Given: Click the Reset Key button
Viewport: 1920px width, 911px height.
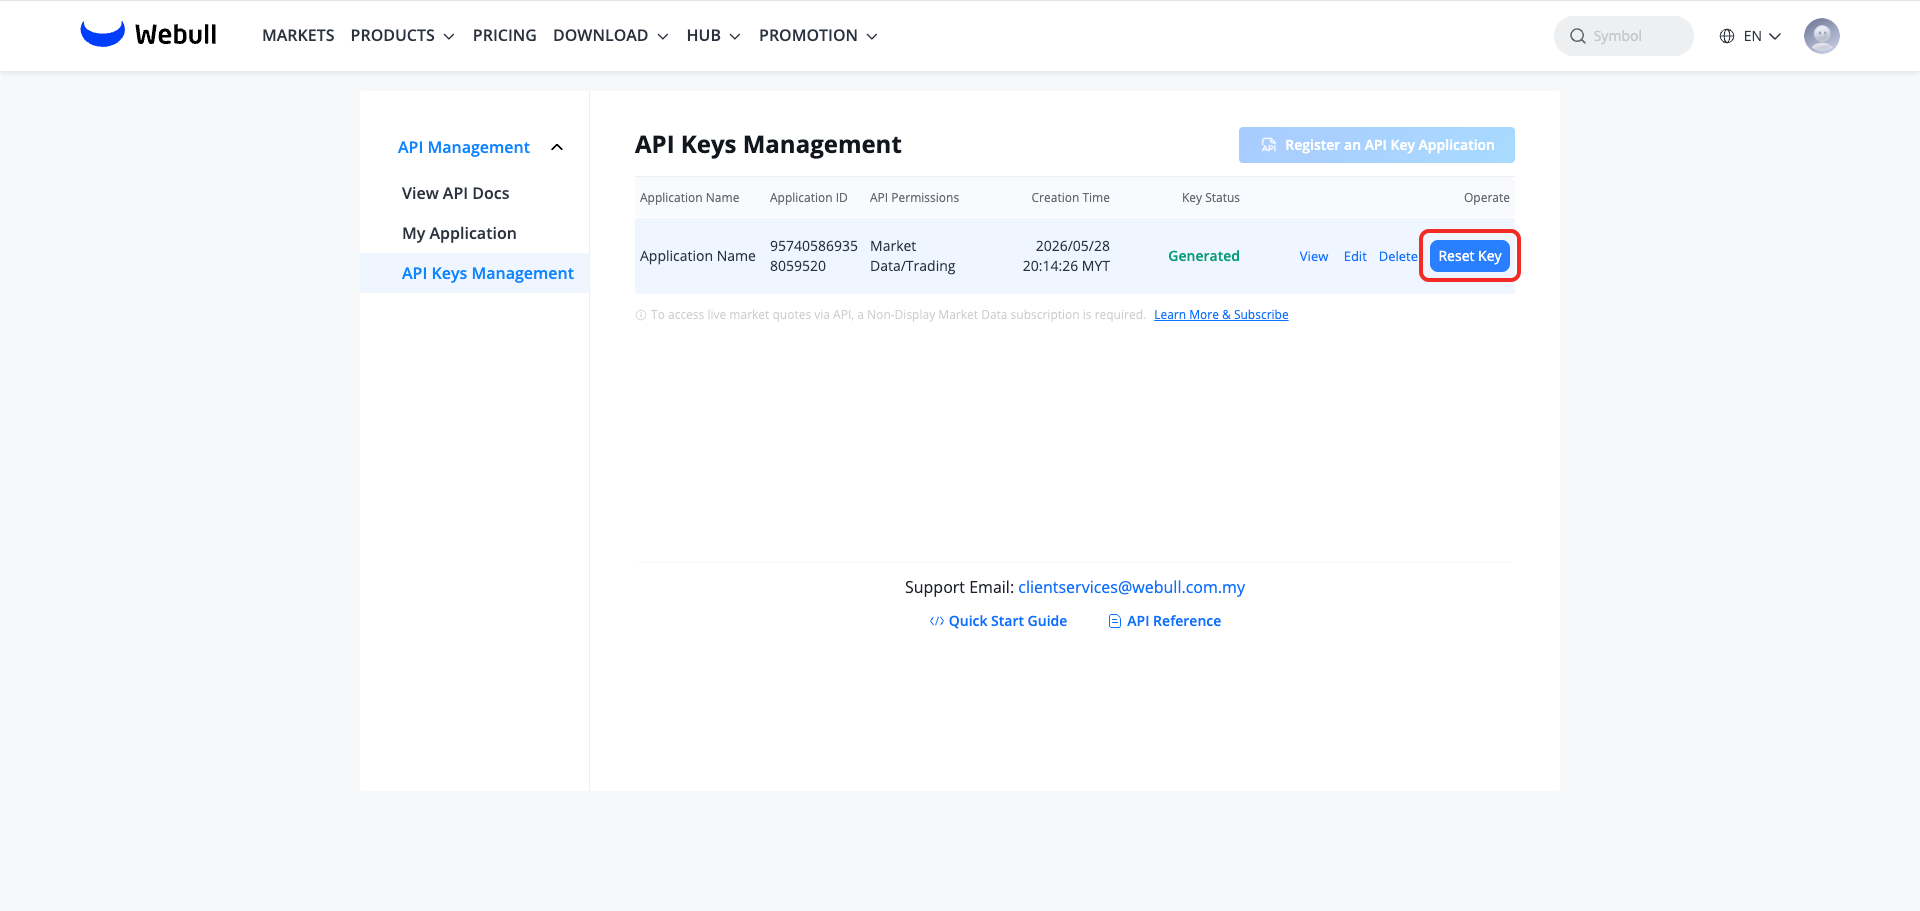Looking at the screenshot, I should point(1470,256).
